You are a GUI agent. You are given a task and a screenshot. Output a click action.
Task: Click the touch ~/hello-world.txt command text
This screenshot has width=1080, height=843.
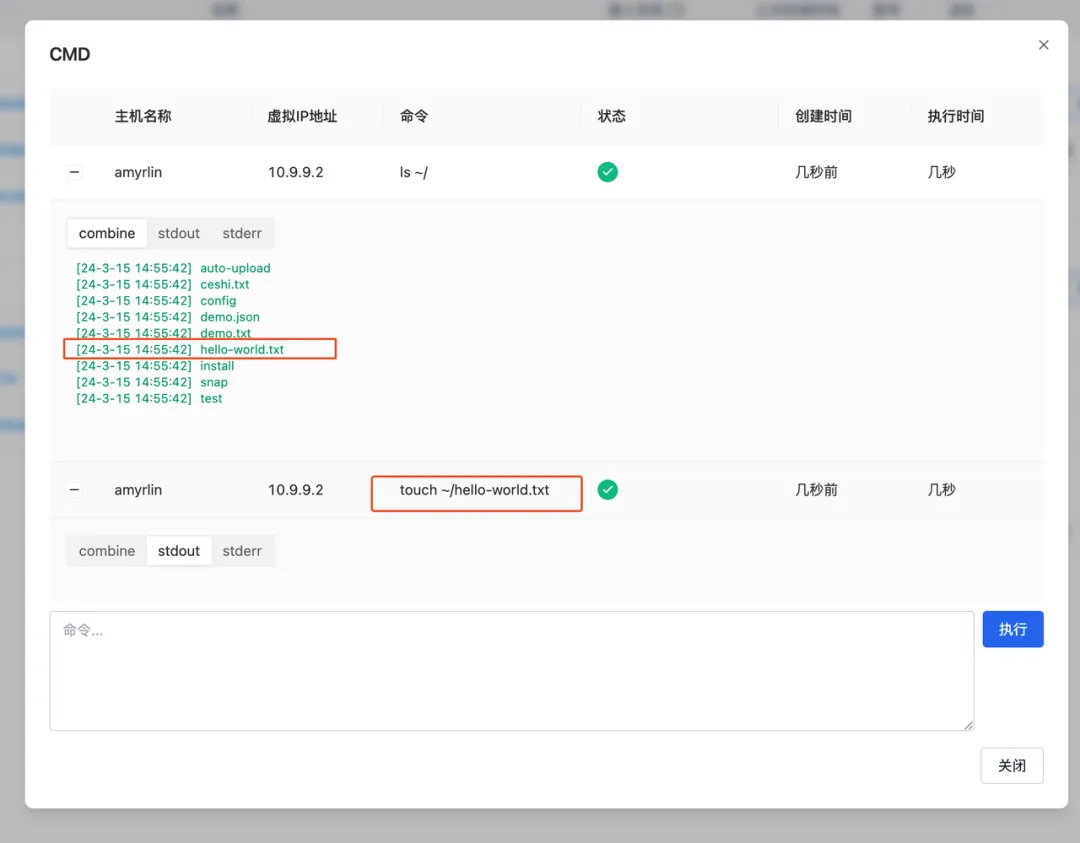(x=474, y=490)
